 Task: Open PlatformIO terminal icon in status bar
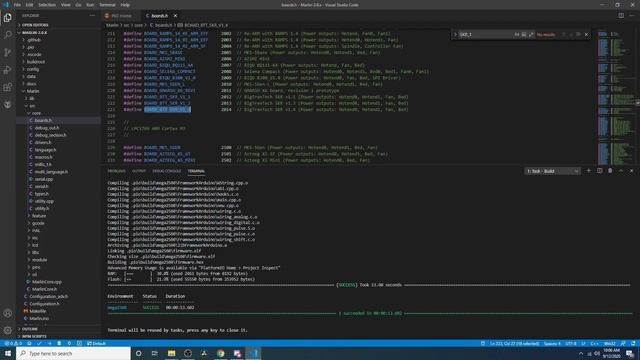[79, 343]
